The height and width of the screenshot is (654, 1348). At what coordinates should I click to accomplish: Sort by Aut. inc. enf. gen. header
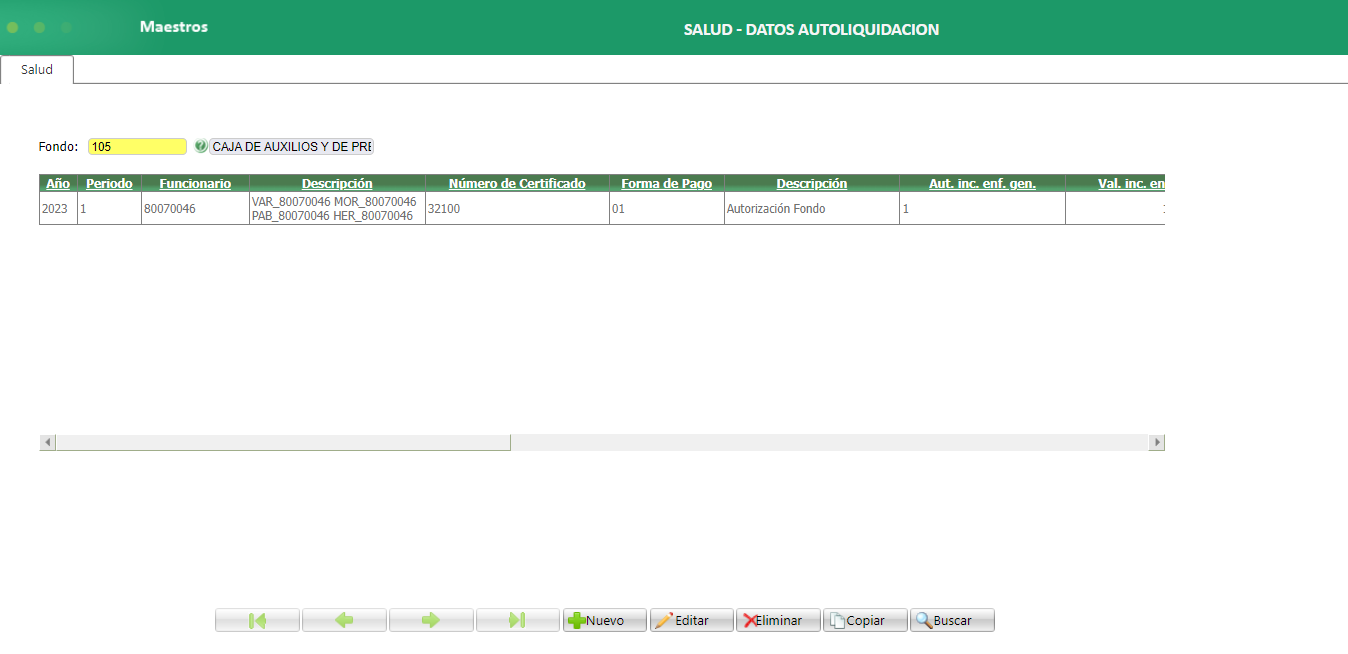coord(982,184)
